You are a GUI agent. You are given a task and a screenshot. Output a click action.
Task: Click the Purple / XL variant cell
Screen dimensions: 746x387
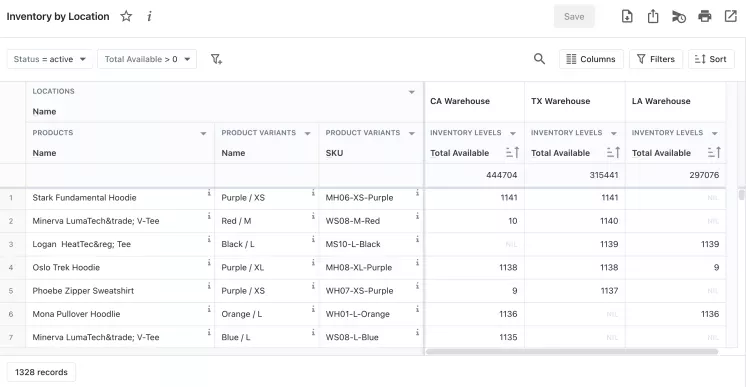click(x=267, y=268)
